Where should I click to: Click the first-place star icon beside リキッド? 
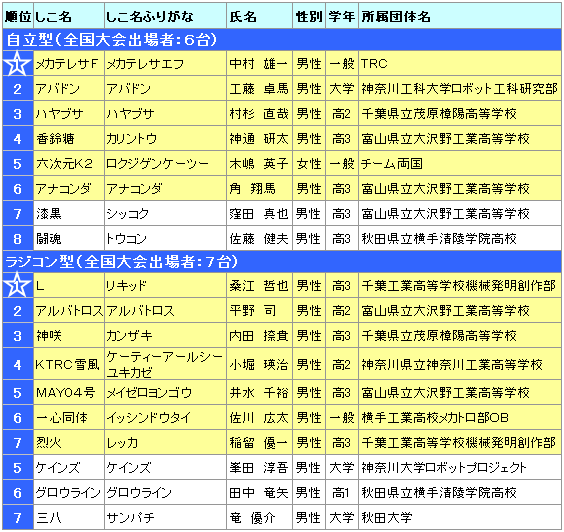[x=17, y=285]
